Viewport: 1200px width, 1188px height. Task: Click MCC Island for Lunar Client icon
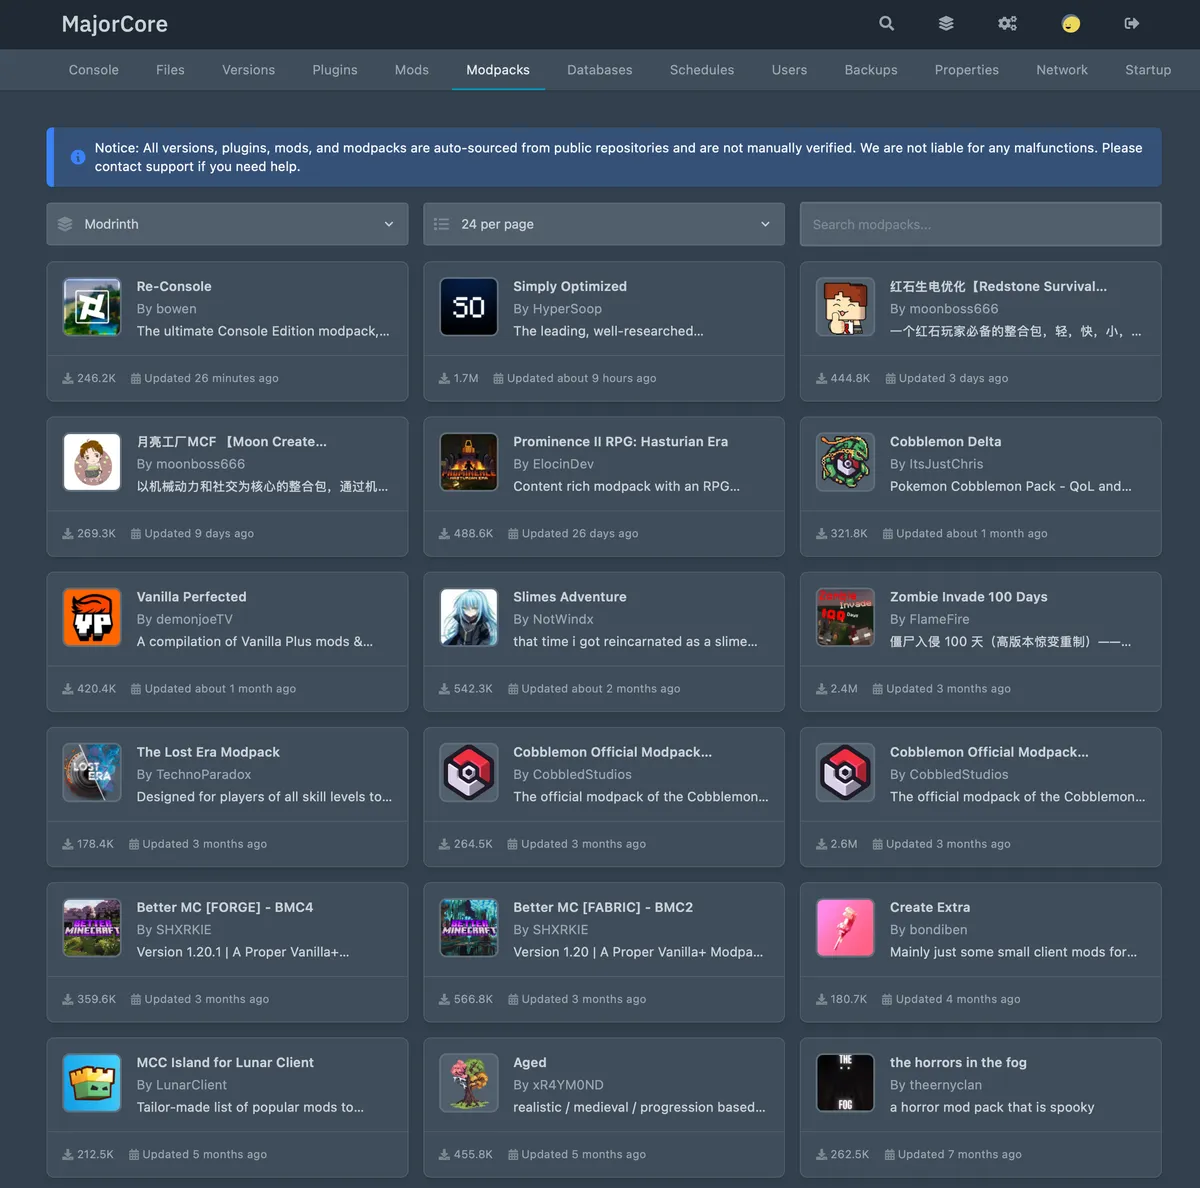92,1082
